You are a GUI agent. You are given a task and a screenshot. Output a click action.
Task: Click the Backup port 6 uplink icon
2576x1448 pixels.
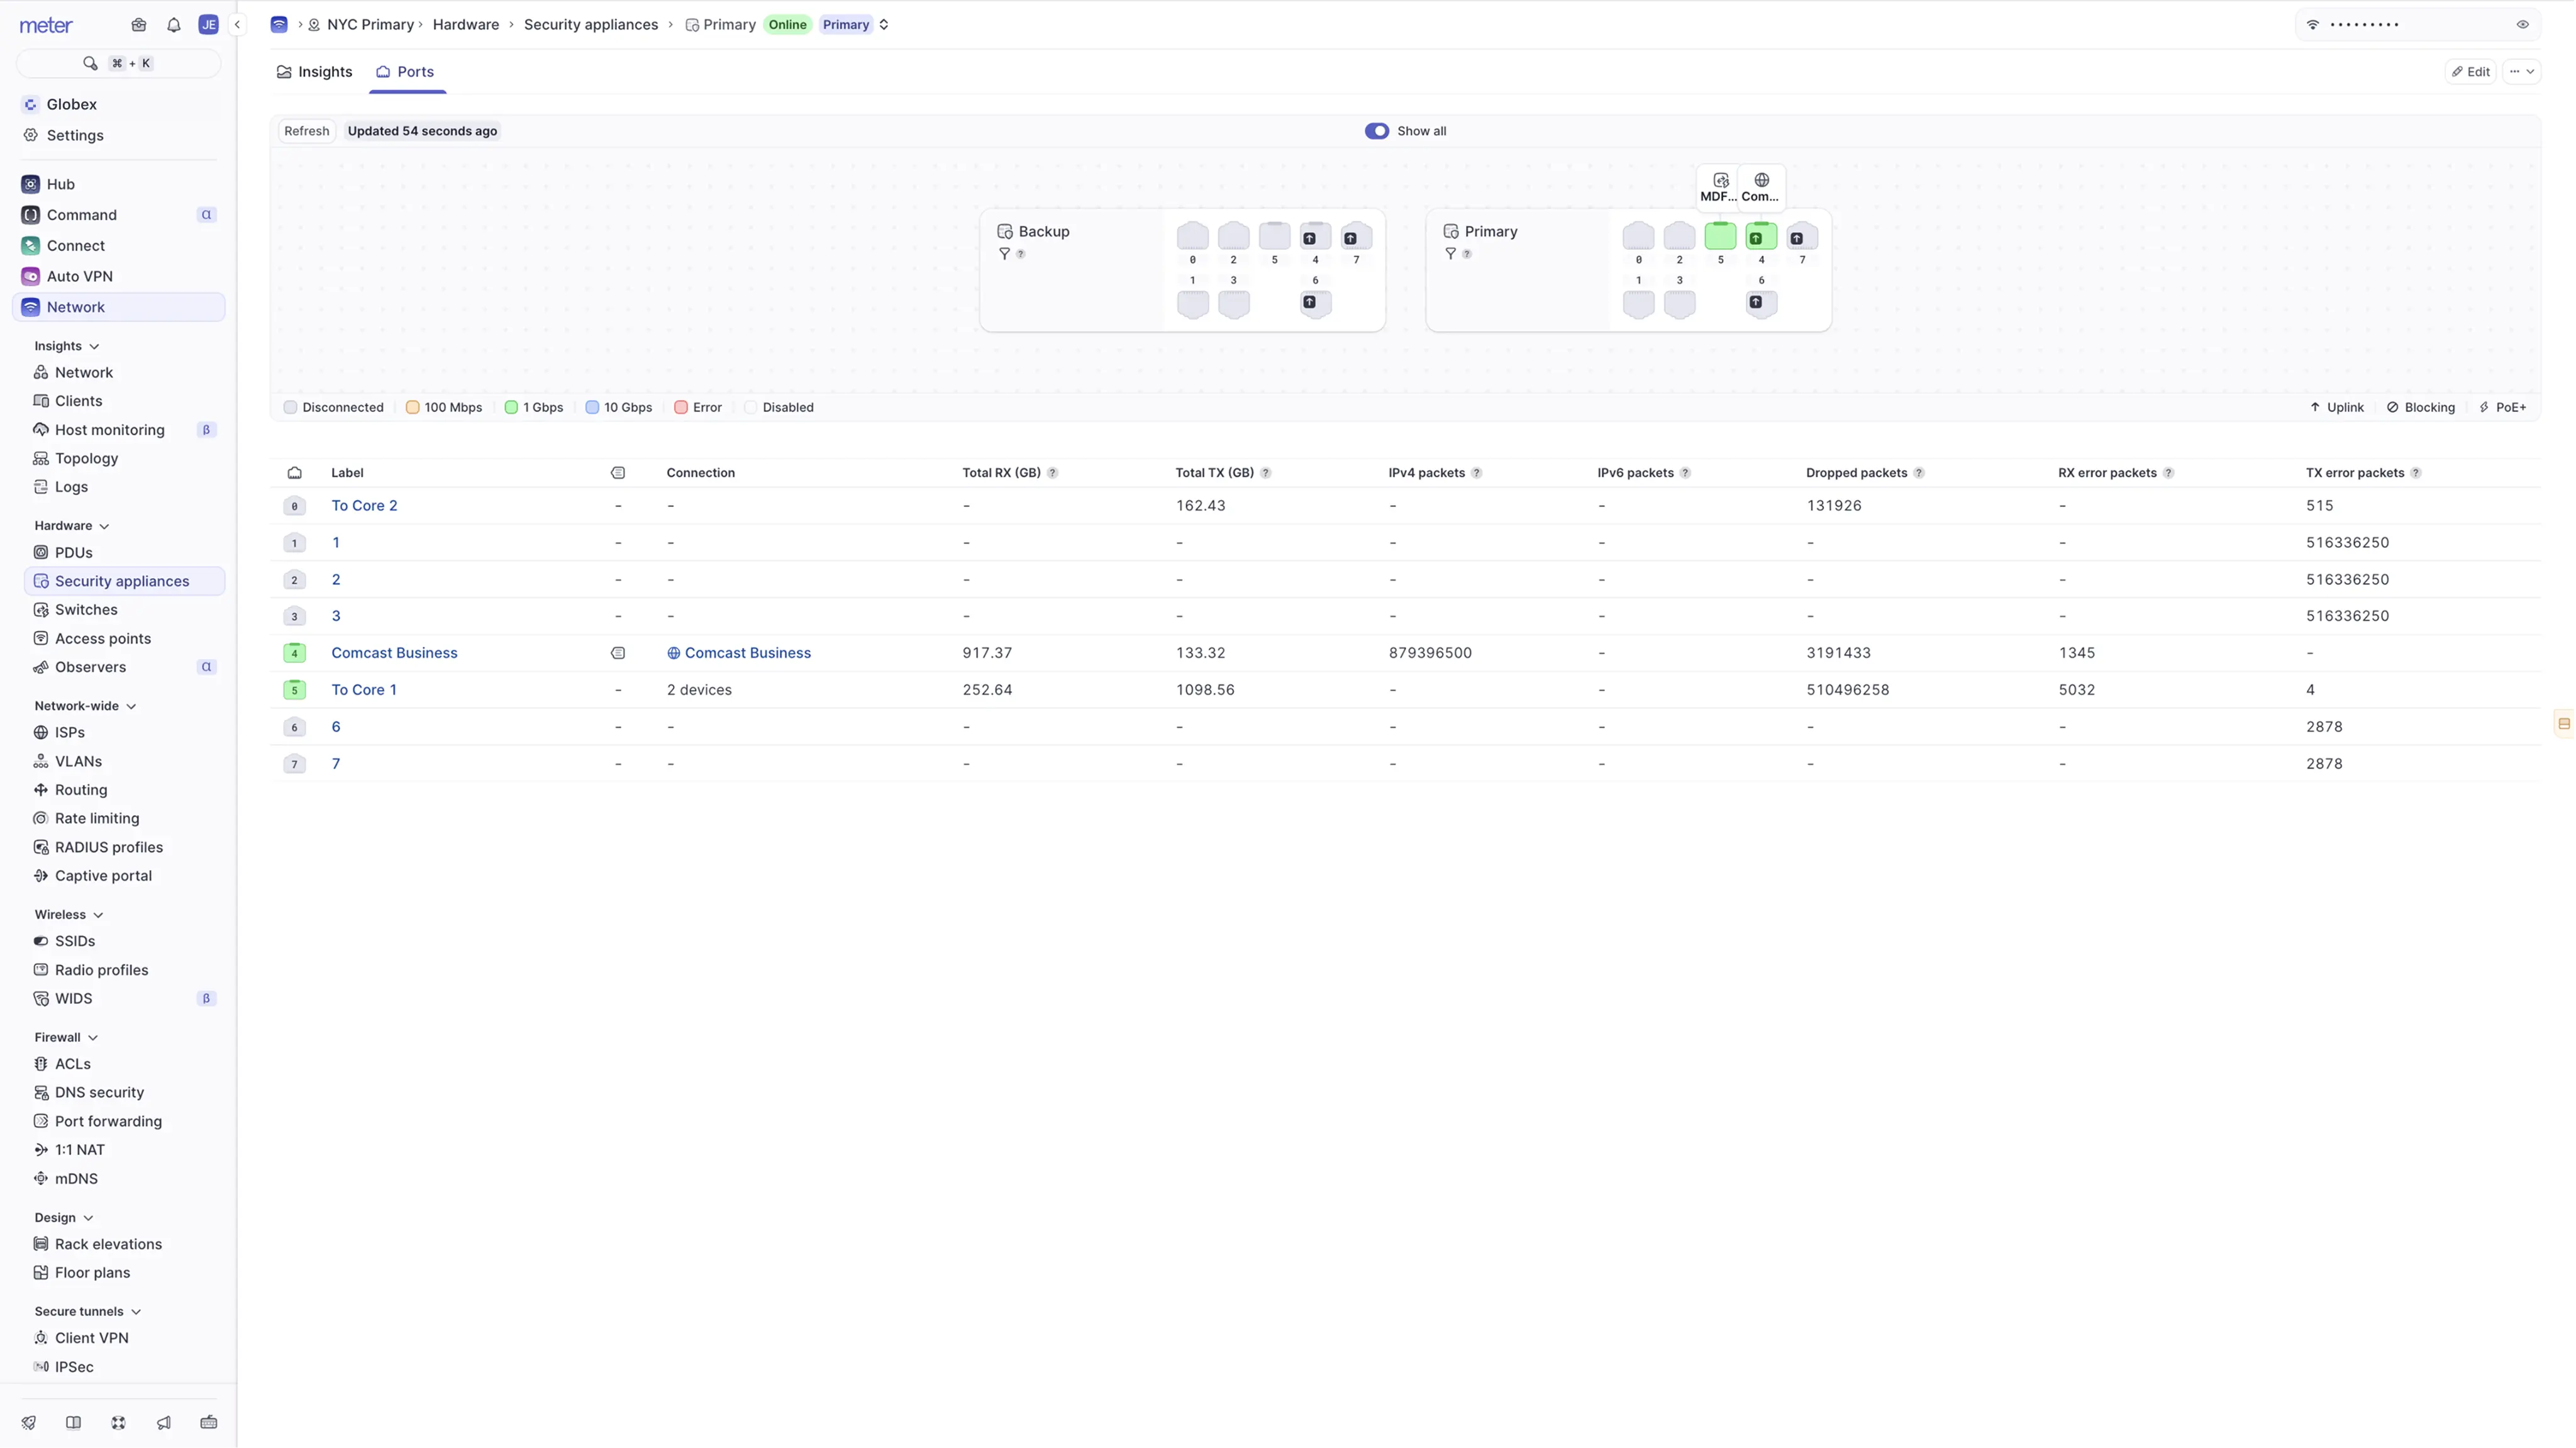pyautogui.click(x=1309, y=302)
